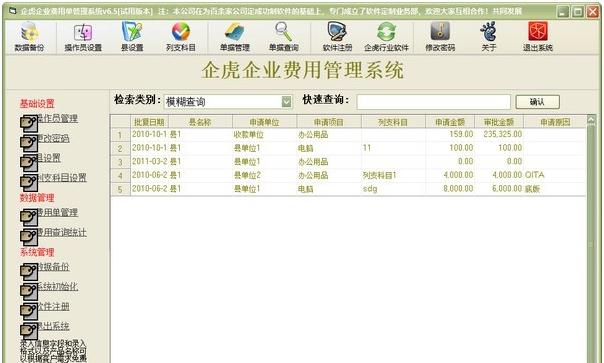Launch 单据查询 magnifier icon
The width and height of the screenshot is (604, 363).
284,36
